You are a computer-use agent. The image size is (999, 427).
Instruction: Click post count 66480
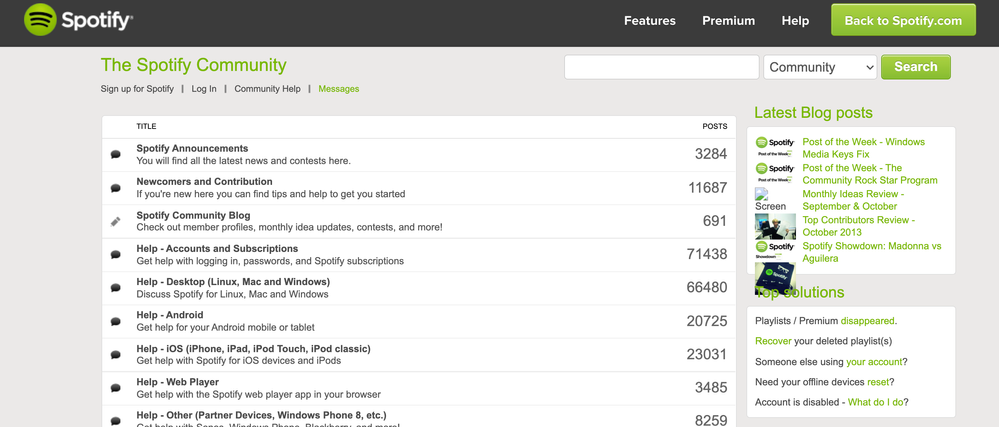click(x=707, y=287)
